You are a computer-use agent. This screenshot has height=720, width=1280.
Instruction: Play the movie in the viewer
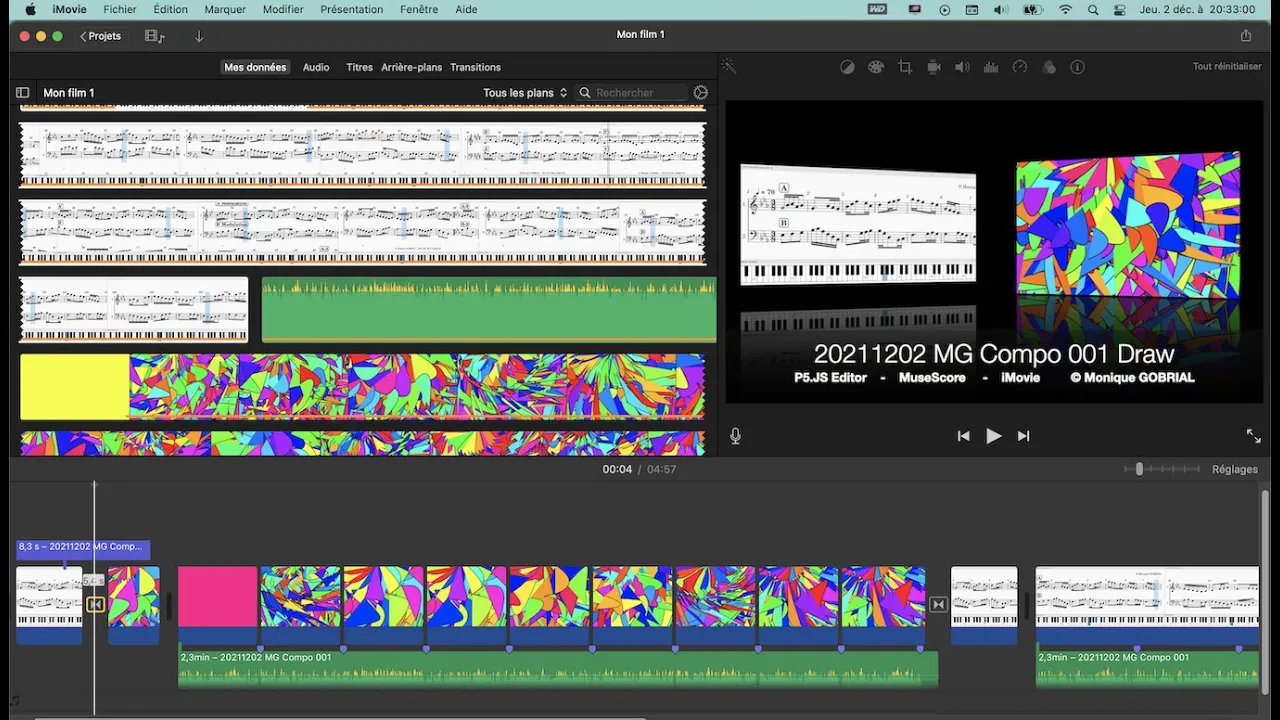(993, 436)
